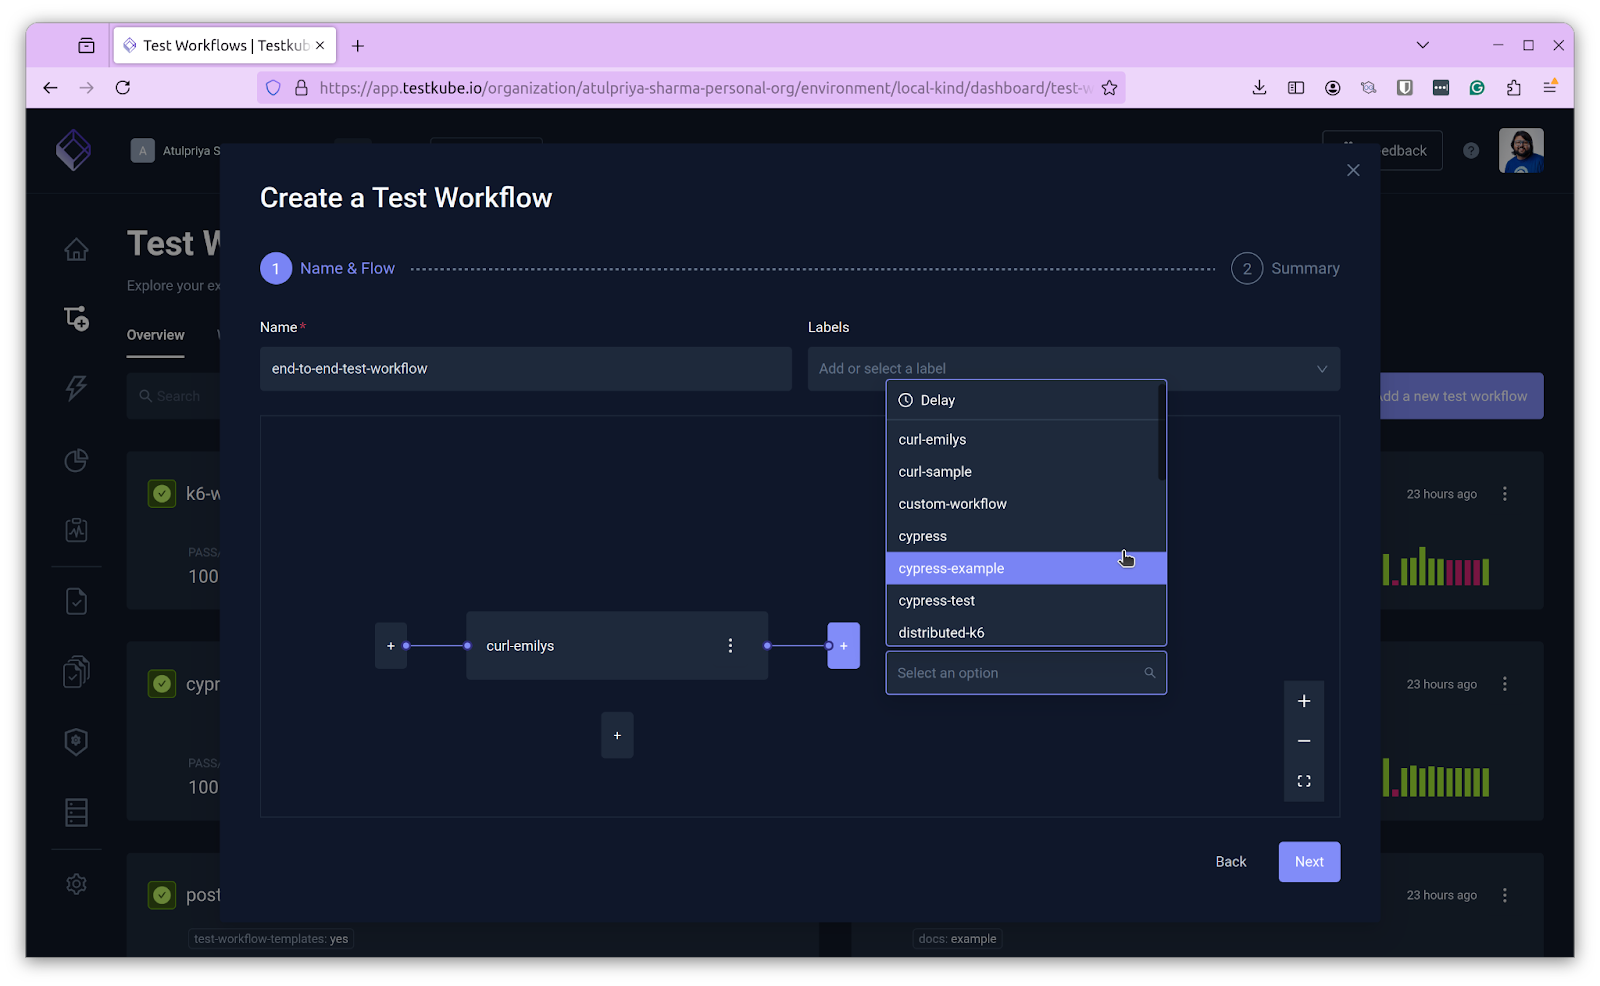Close the Test Workflows browser tab

pyautogui.click(x=320, y=45)
